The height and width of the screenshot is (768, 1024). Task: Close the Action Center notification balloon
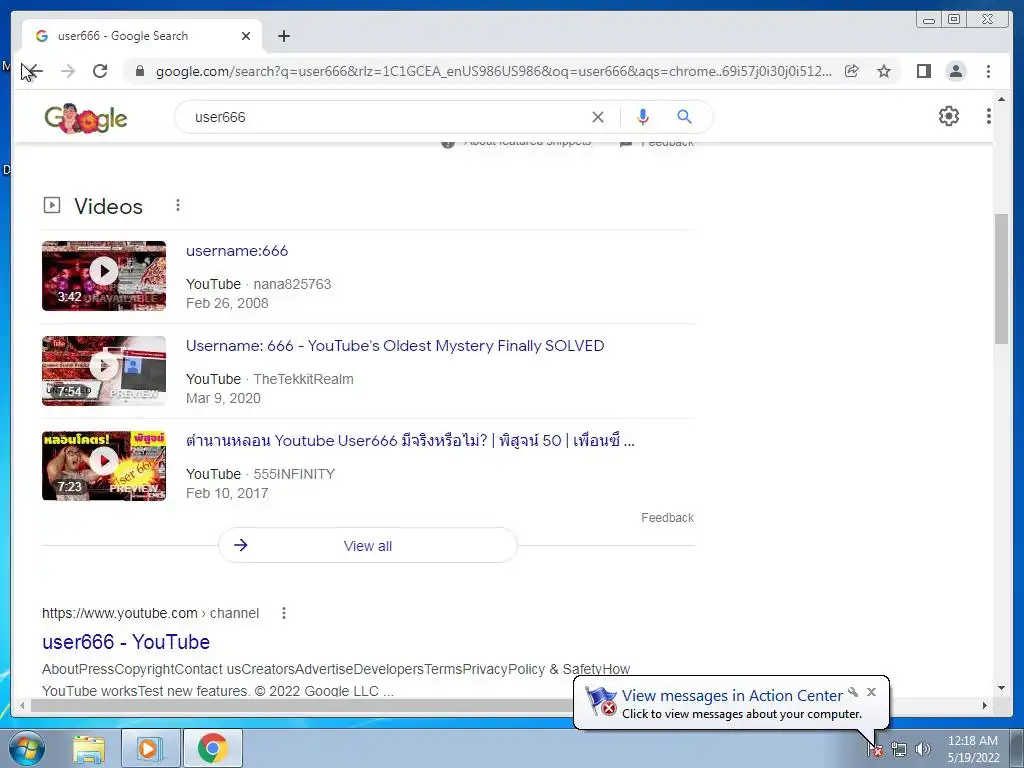pos(871,692)
